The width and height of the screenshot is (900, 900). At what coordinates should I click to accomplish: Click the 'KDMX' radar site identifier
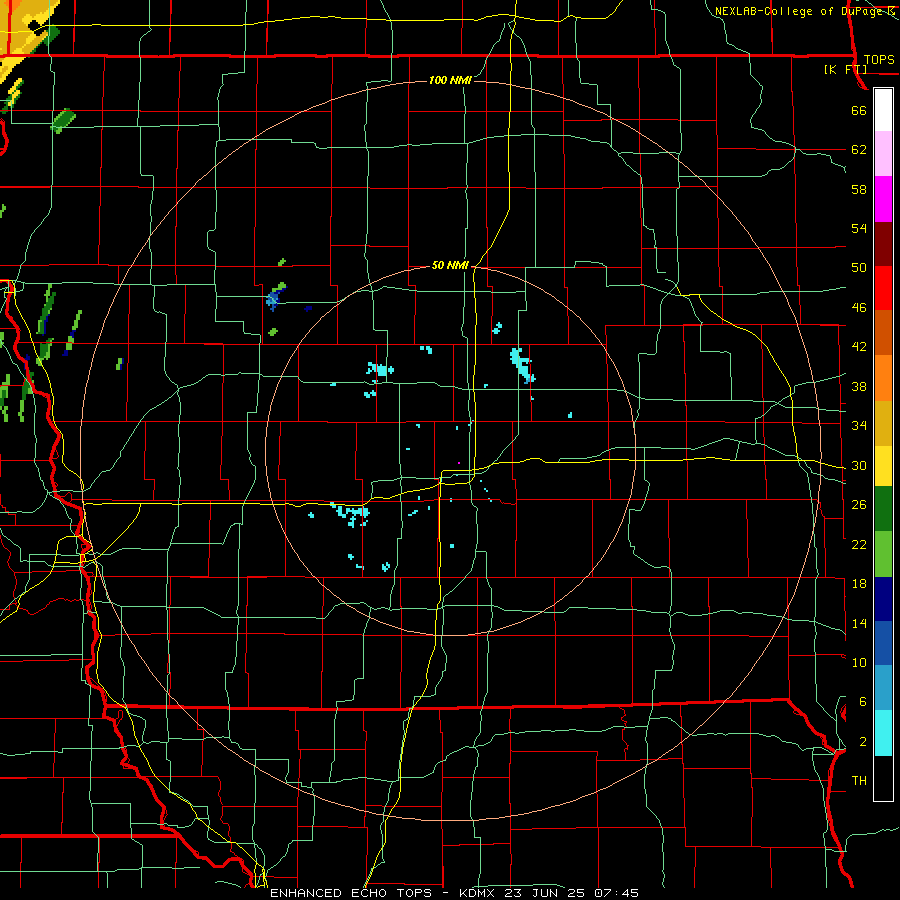[479, 893]
